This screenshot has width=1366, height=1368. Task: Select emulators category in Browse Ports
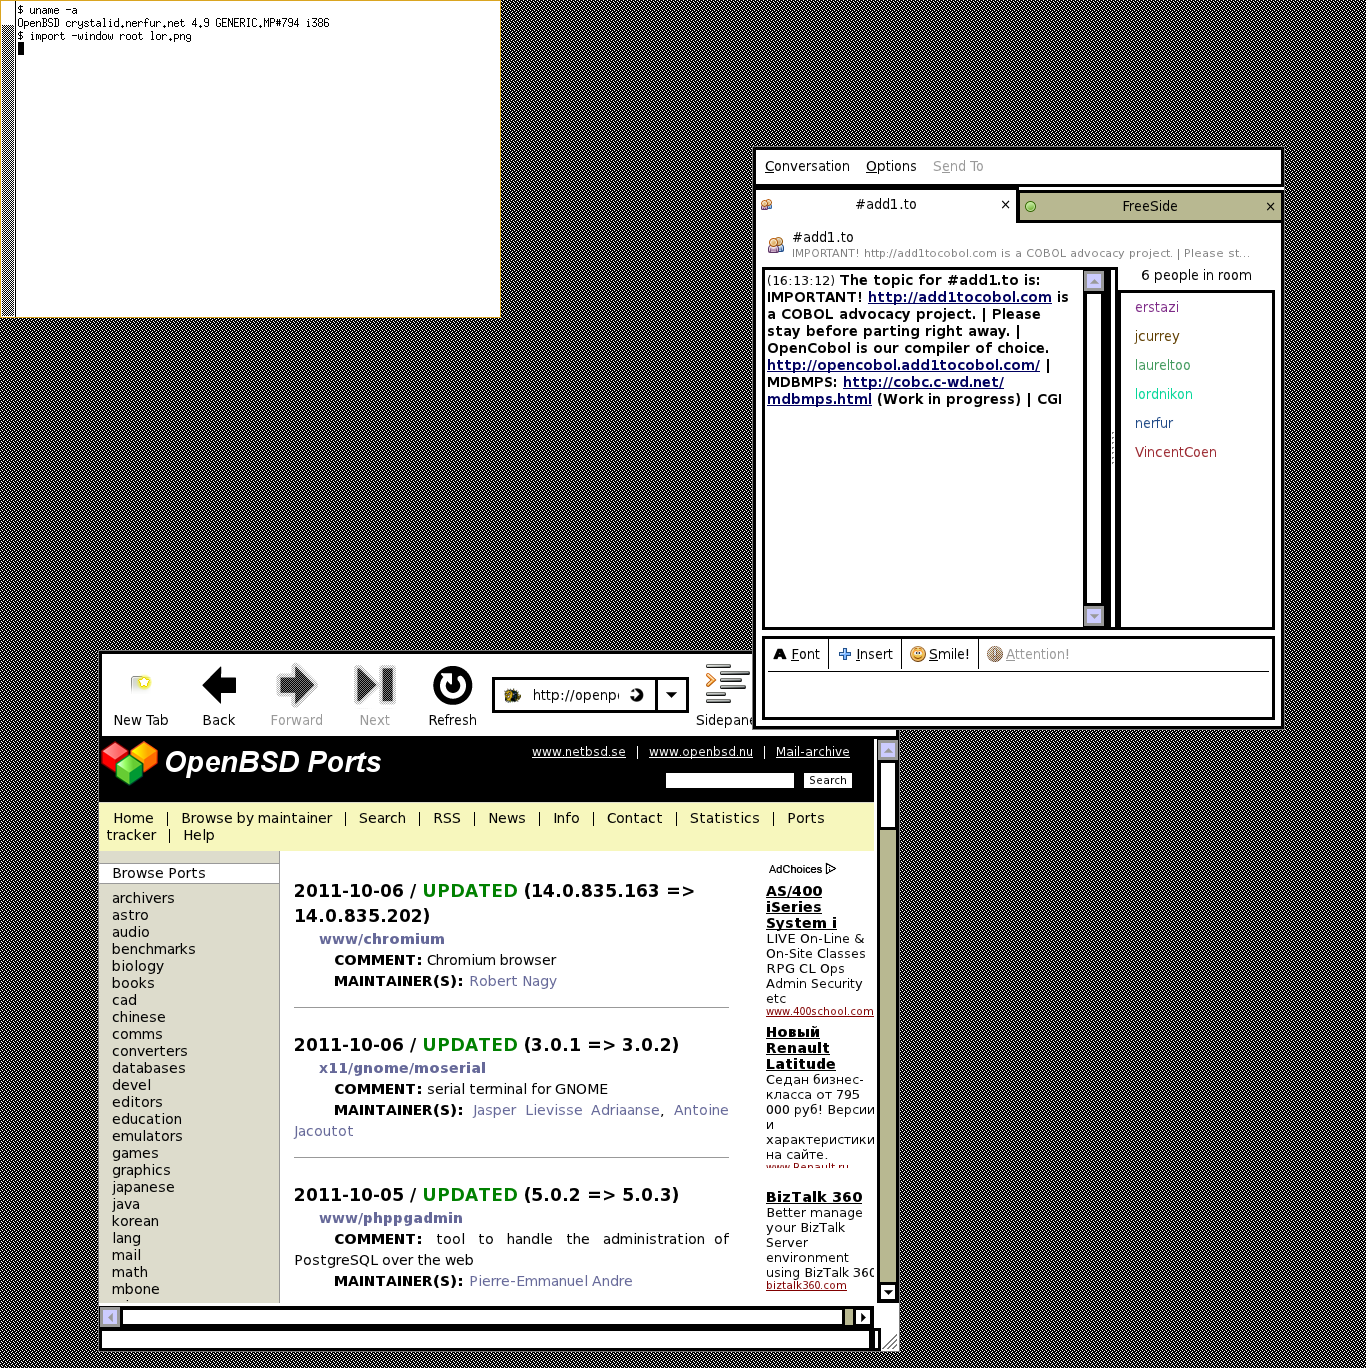tap(147, 1136)
